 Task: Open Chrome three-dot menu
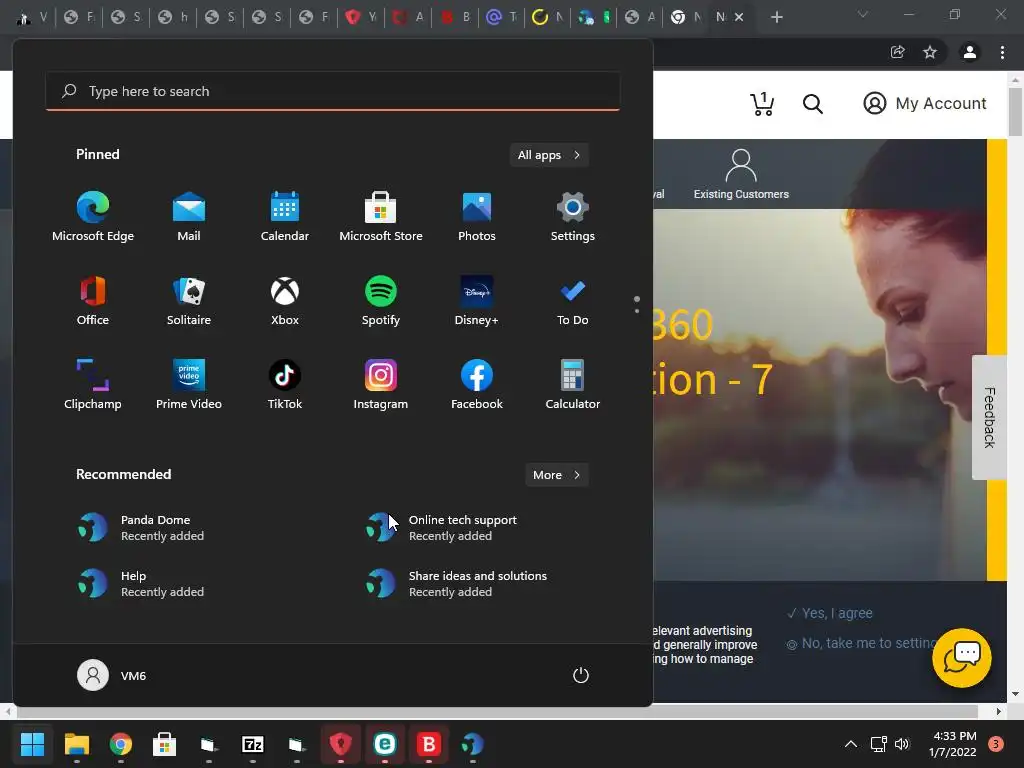[x=1002, y=52]
